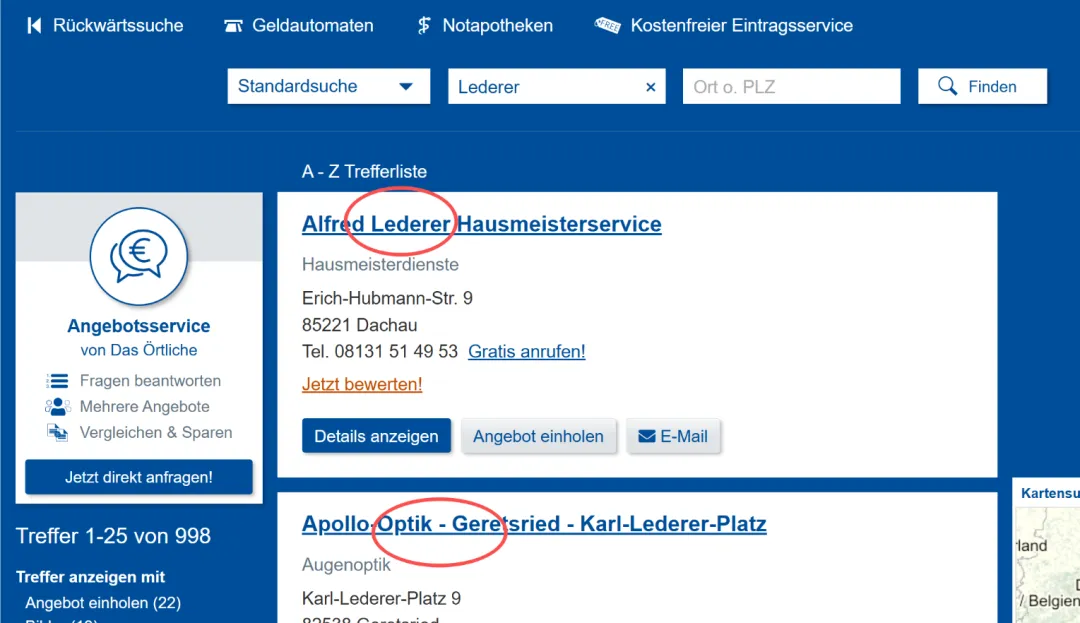Image resolution: width=1080 pixels, height=623 pixels.
Task: Open the Notapotheken menu item
Action: coord(497,26)
